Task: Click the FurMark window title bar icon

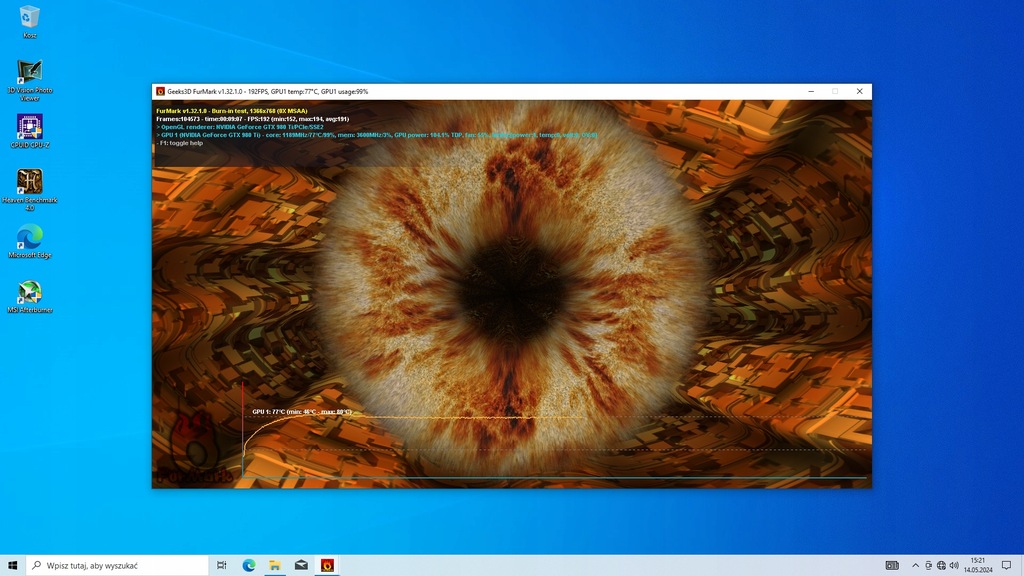Action: 160,91
